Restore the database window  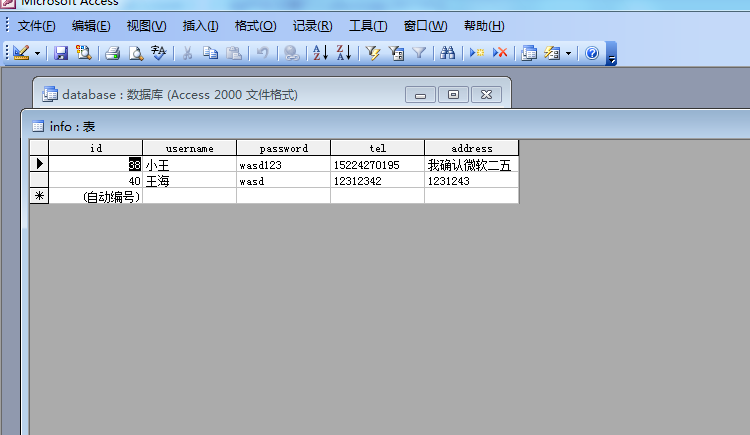point(453,95)
